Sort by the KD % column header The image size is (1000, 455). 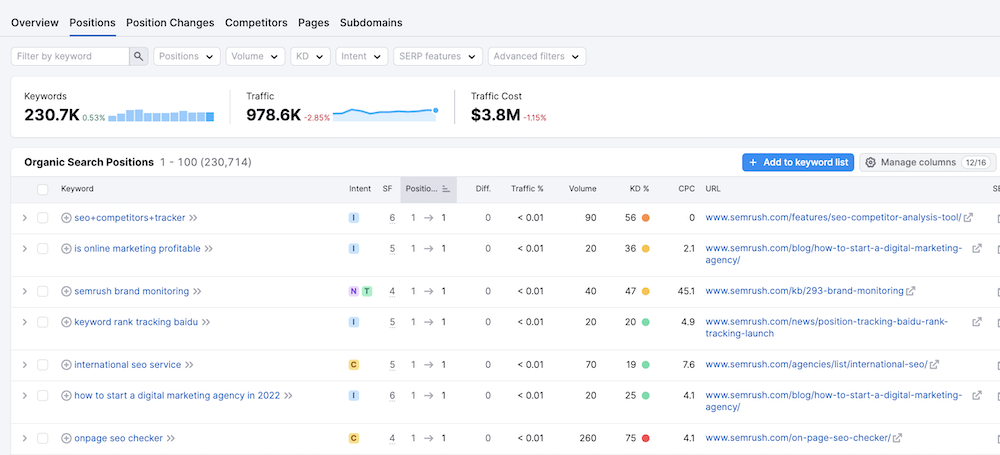click(x=639, y=189)
